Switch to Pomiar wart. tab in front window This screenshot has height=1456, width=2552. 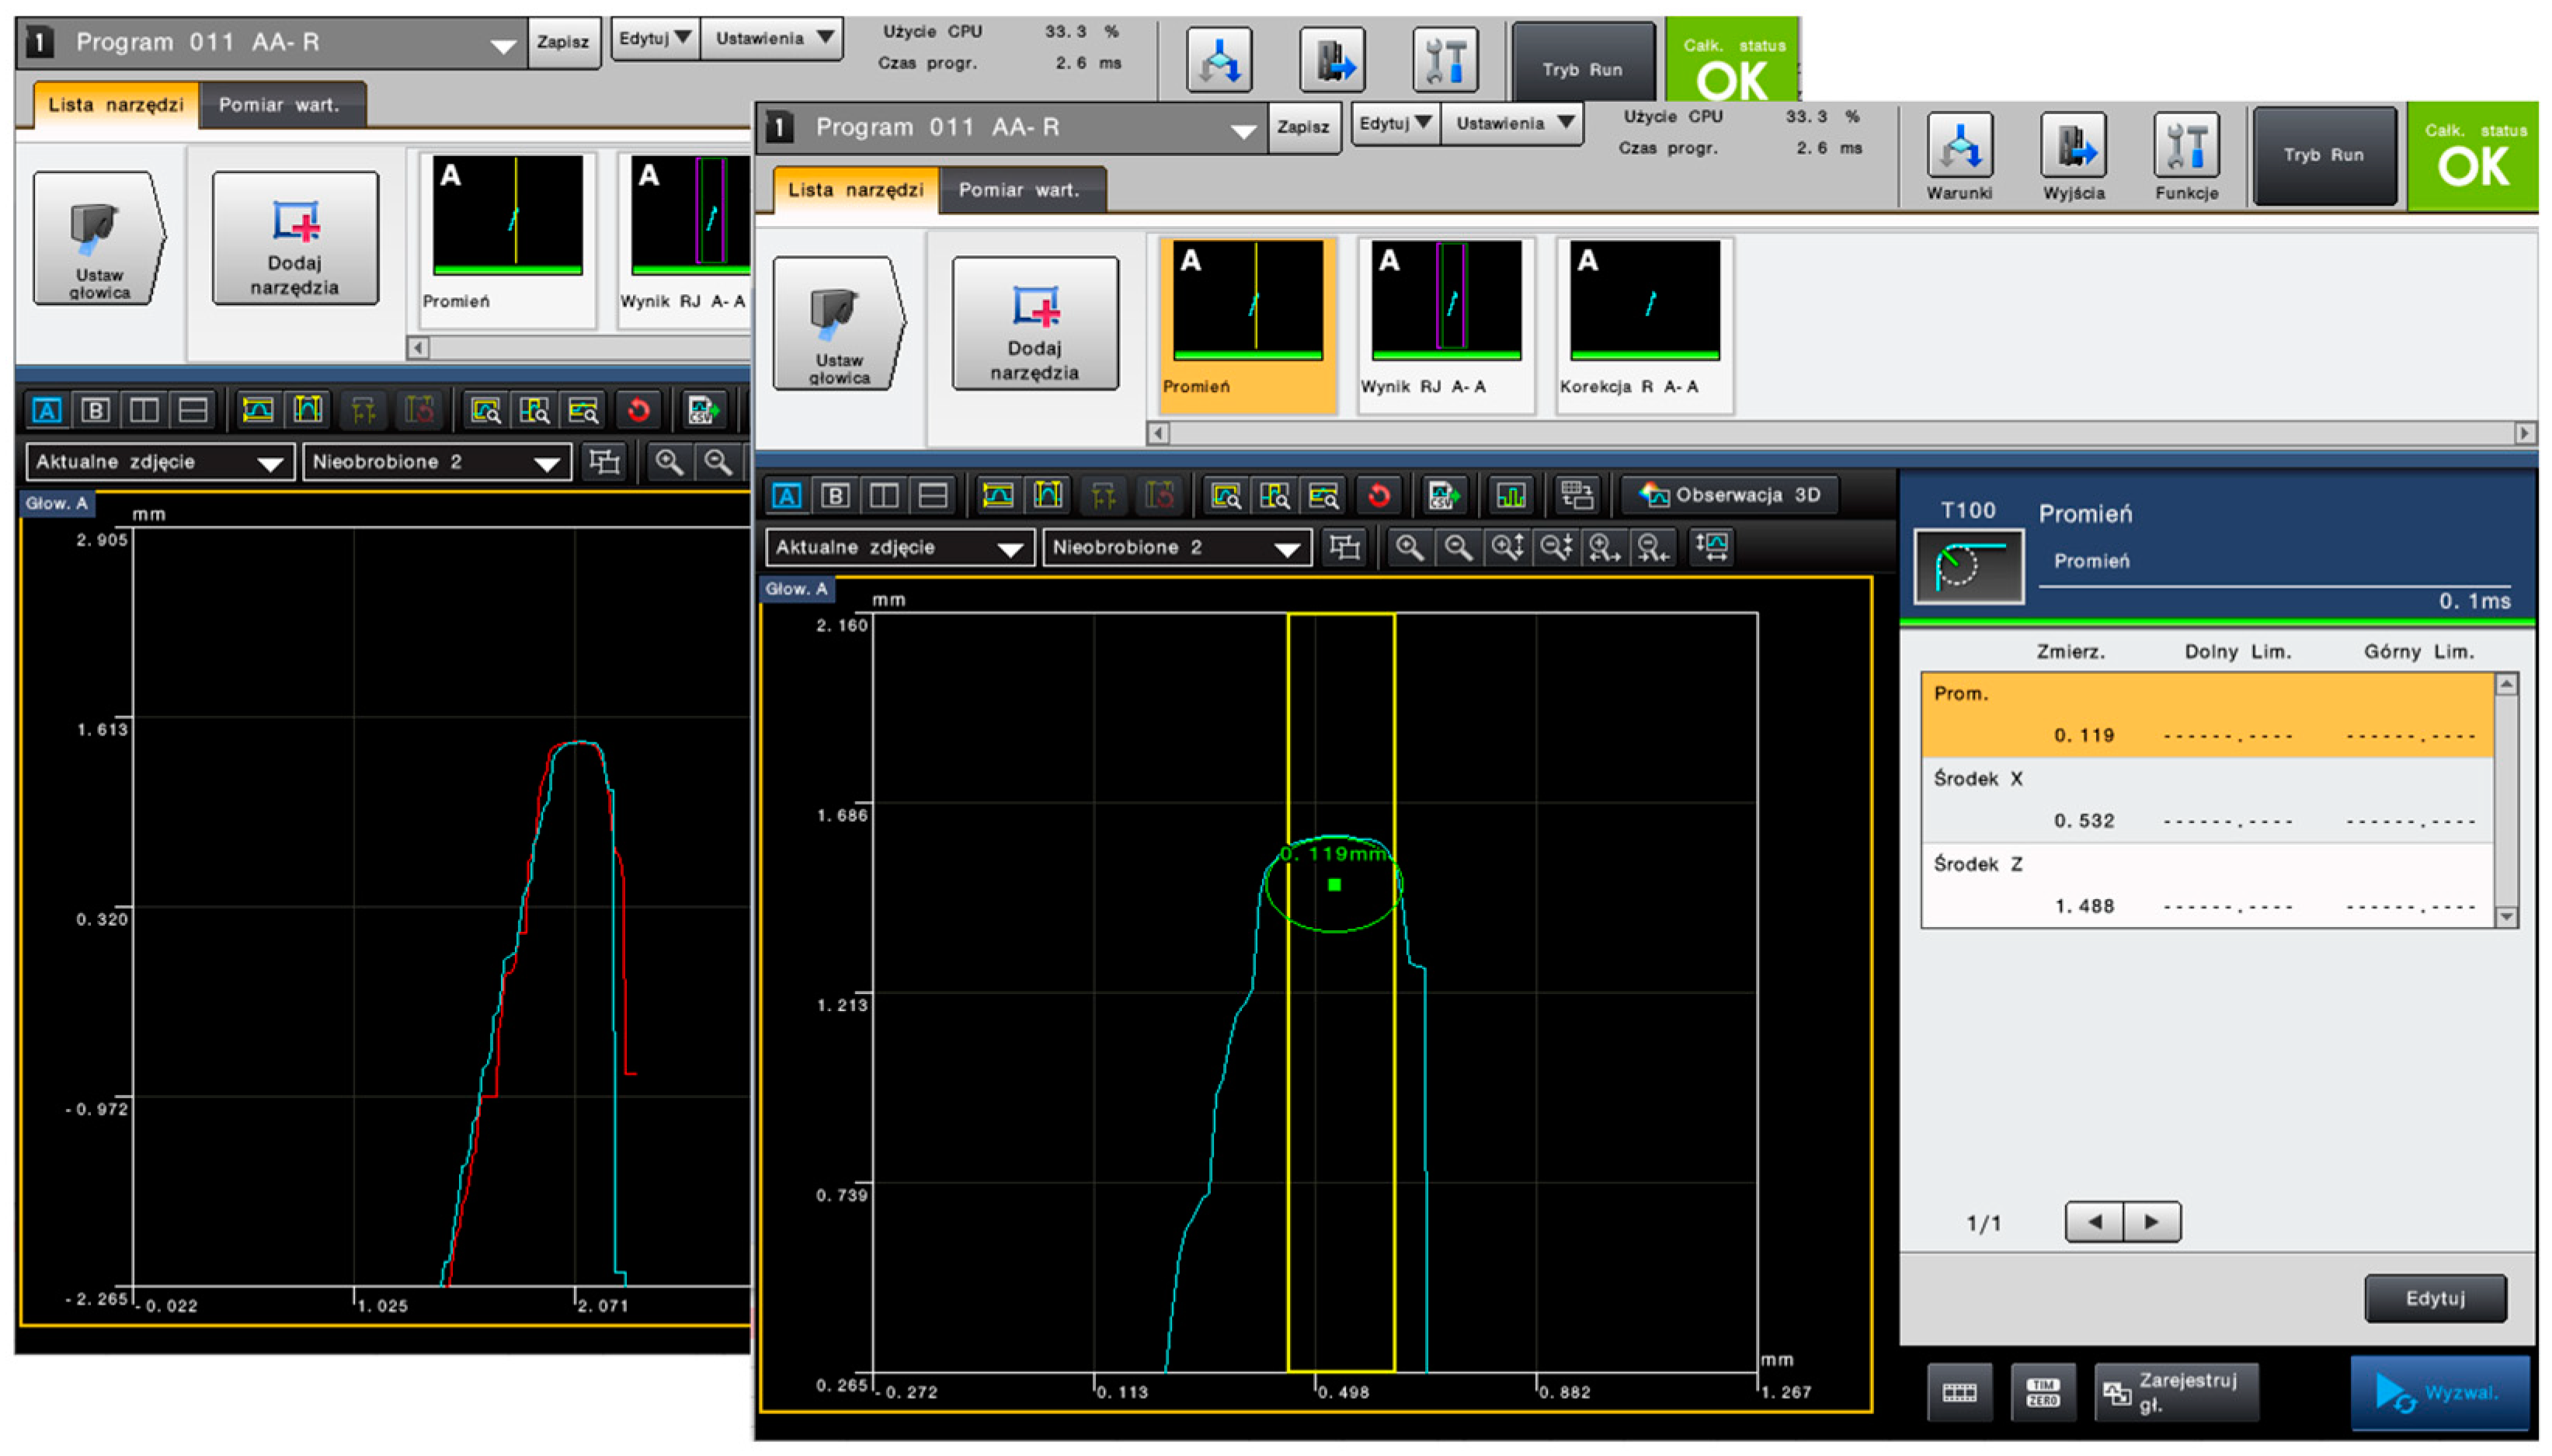point(1019,190)
